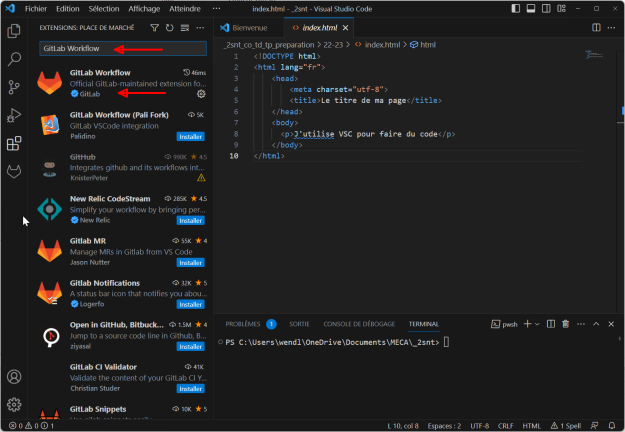625x432 pixels.
Task: Click the html breadcrumb symbol
Action: (423, 45)
